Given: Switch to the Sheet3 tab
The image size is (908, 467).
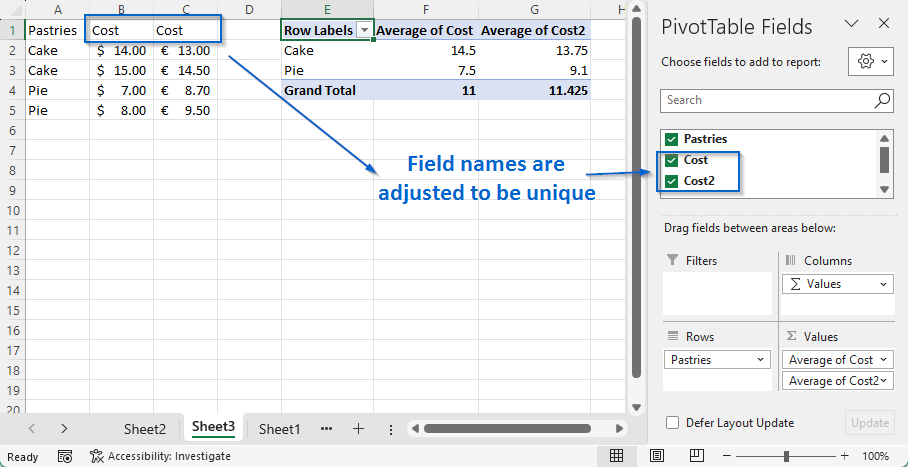Looking at the screenshot, I should [x=214, y=427].
